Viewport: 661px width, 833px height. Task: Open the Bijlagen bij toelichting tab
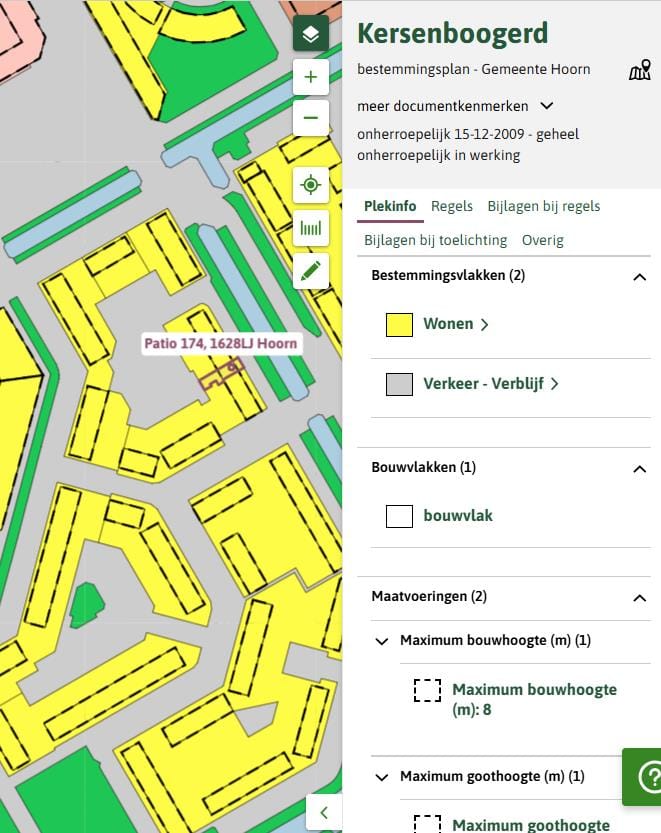[x=435, y=240]
